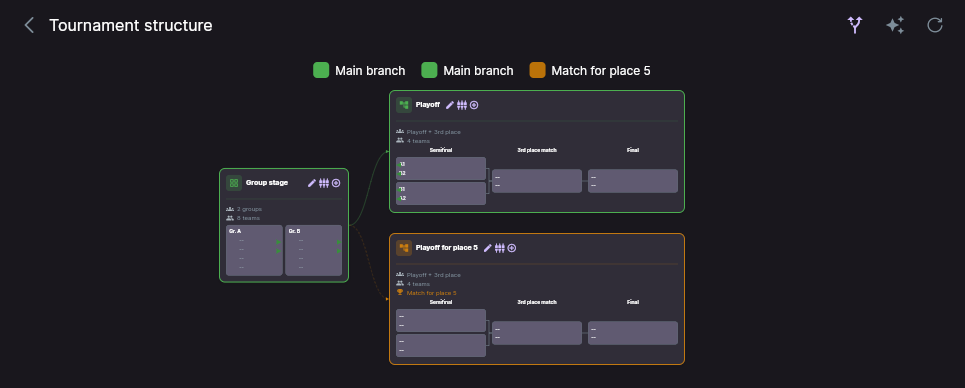
Task: Click the branch split icon in top toolbar
Action: (x=854, y=25)
